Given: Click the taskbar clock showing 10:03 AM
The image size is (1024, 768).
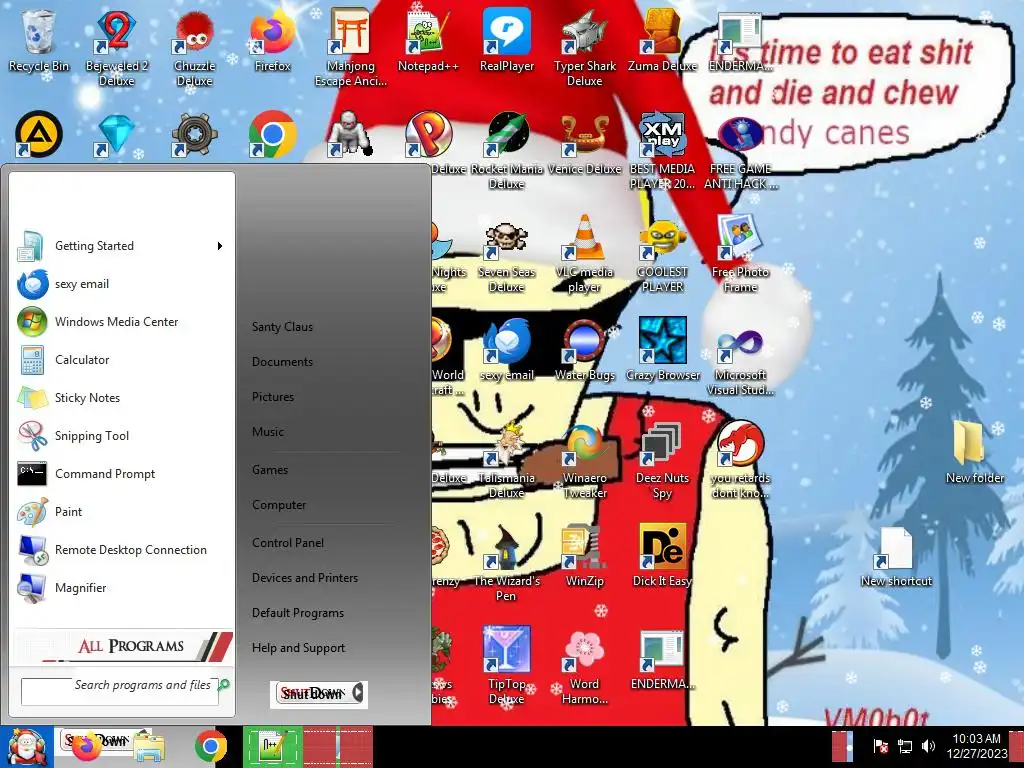Looking at the screenshot, I should click(977, 746).
